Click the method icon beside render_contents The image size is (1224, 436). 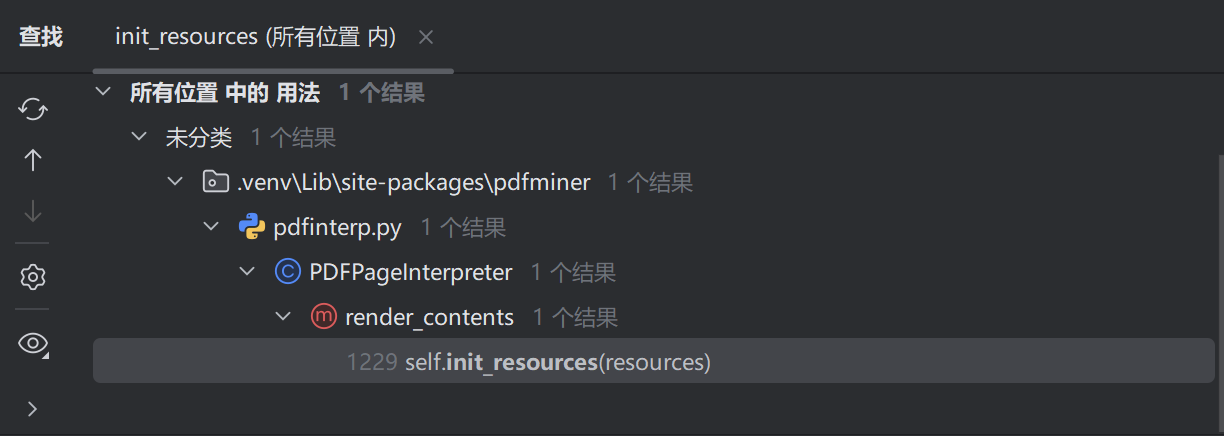pyautogui.click(x=323, y=317)
